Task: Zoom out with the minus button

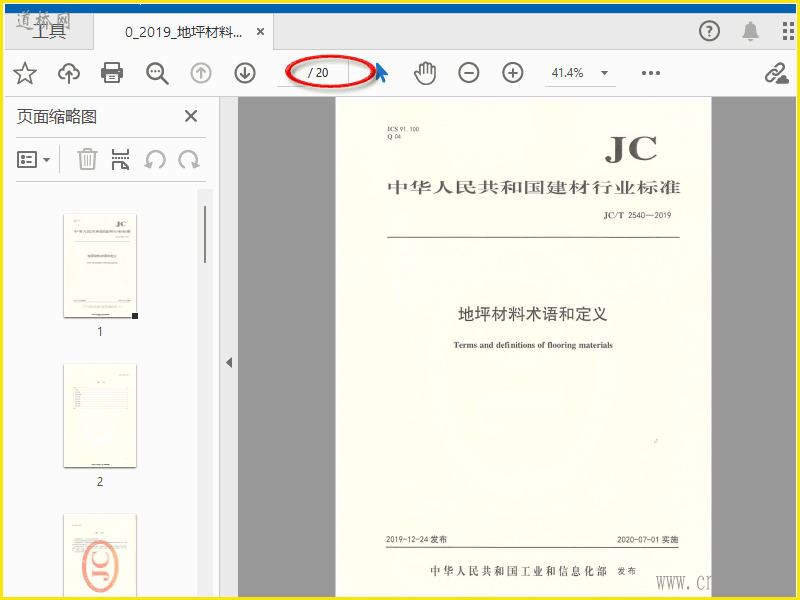Action: click(468, 73)
